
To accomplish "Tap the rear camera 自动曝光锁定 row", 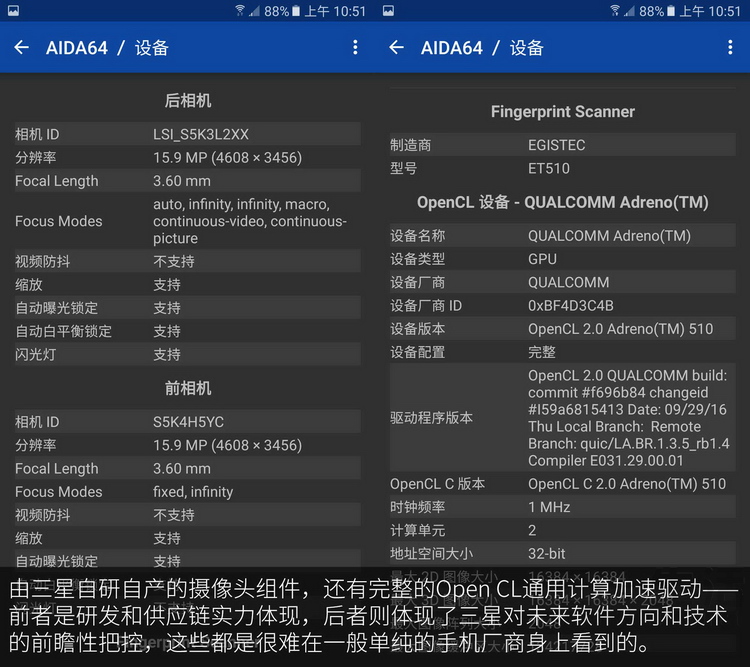I will point(188,308).
